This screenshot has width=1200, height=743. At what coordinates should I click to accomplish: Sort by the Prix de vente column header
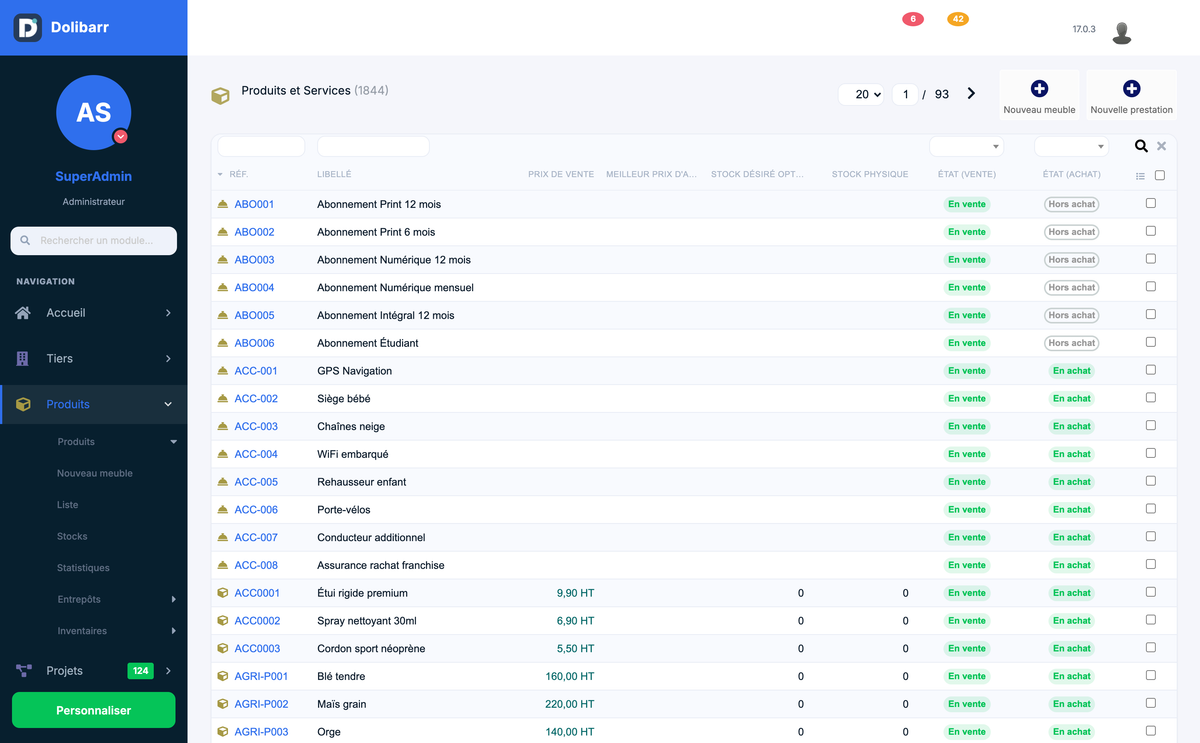pyautogui.click(x=561, y=174)
